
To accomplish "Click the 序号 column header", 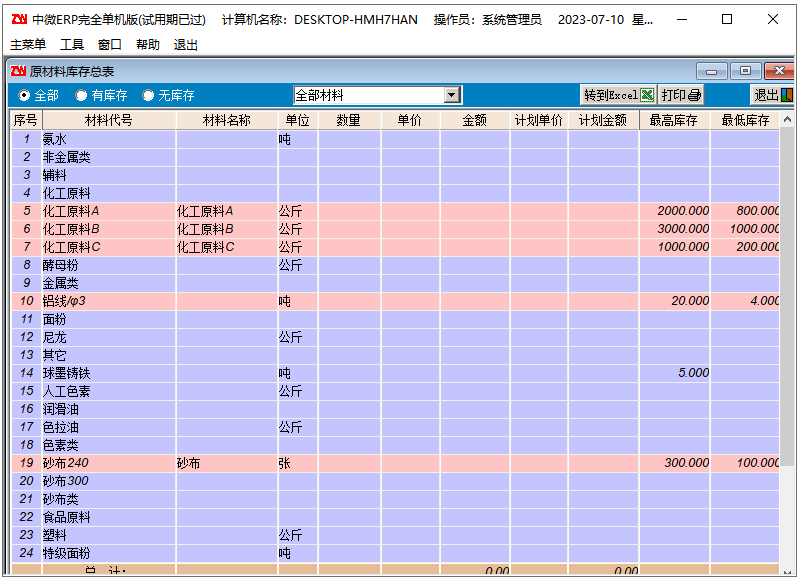I will pyautogui.click(x=26, y=120).
